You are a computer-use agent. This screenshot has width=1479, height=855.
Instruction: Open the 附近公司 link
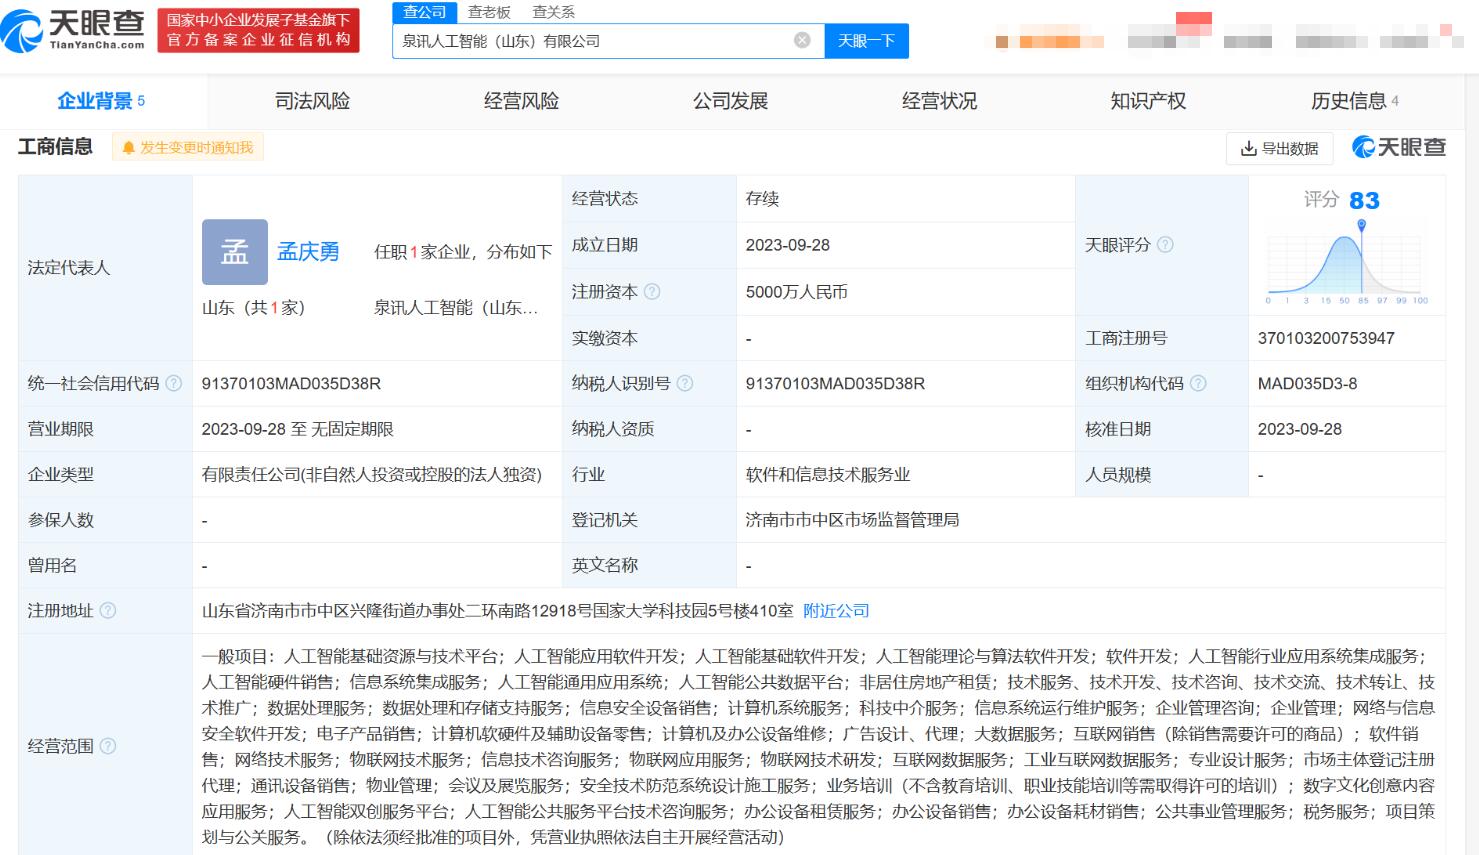836,610
